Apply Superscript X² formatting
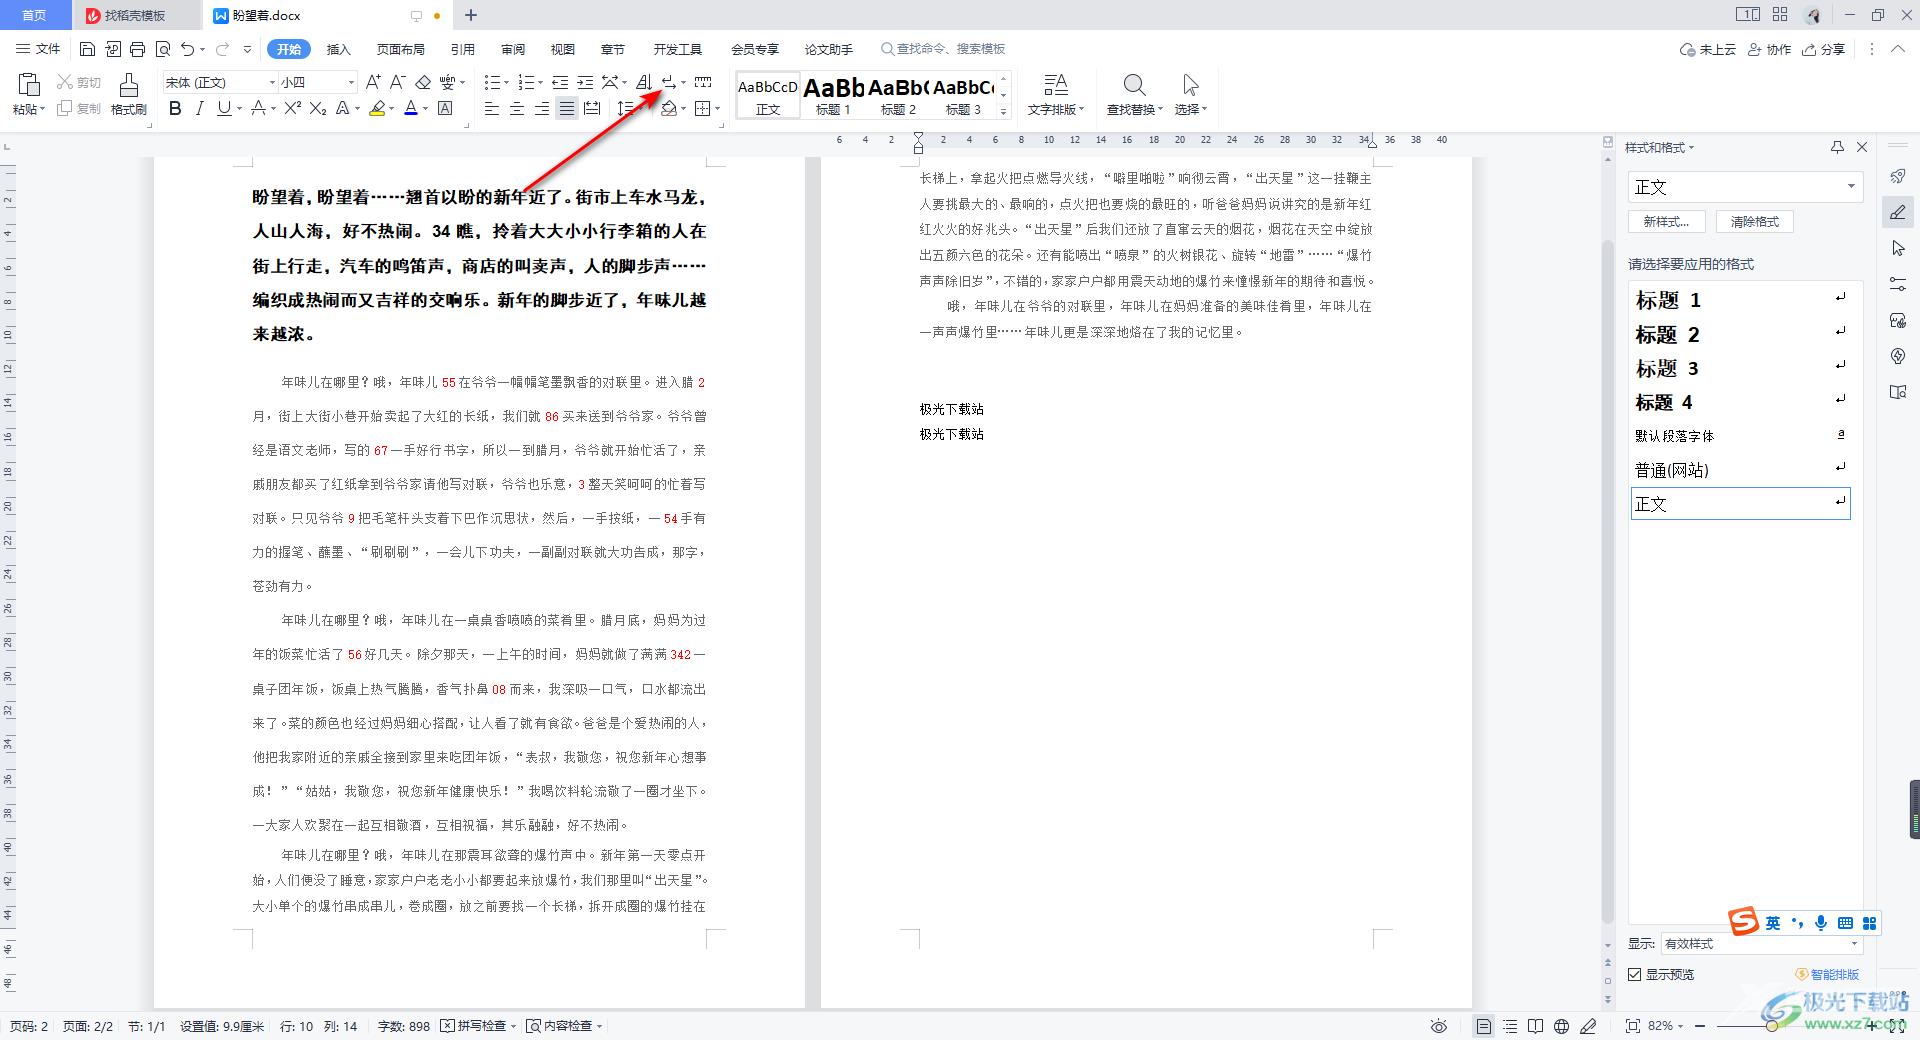1920x1040 pixels. point(292,108)
